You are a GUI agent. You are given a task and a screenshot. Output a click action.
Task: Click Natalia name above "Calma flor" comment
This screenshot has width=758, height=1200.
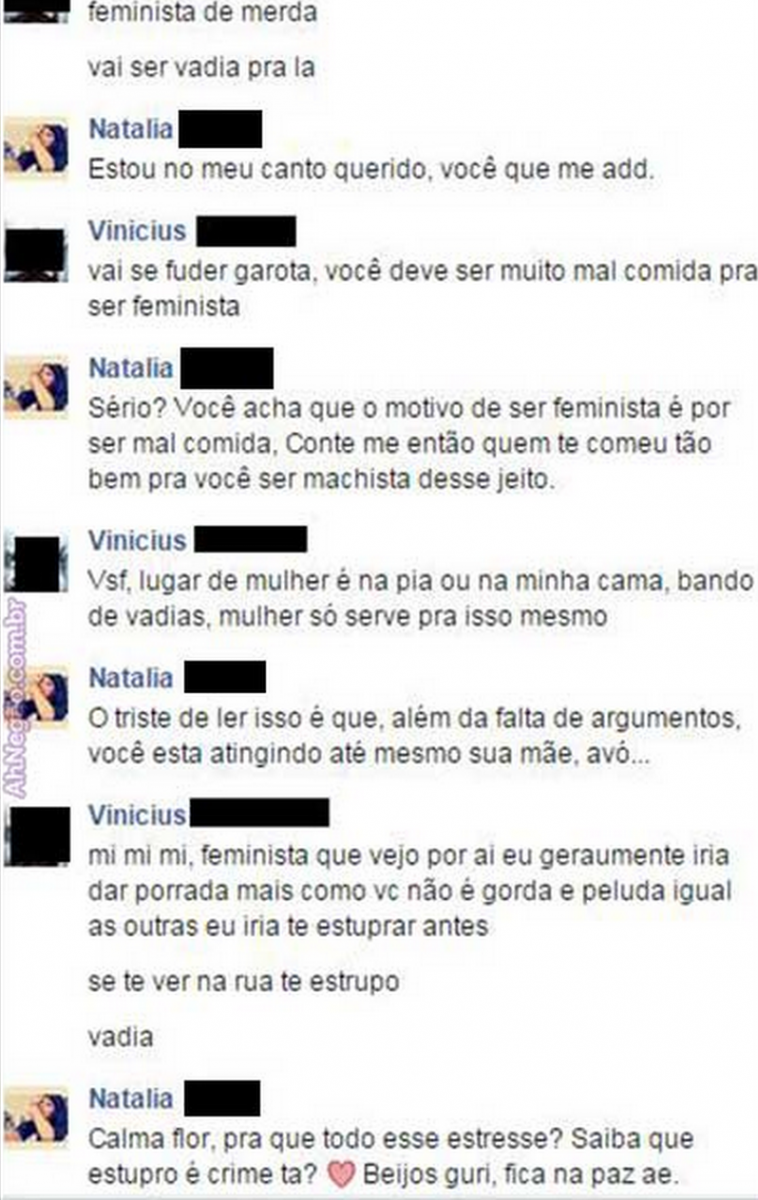tap(130, 1099)
